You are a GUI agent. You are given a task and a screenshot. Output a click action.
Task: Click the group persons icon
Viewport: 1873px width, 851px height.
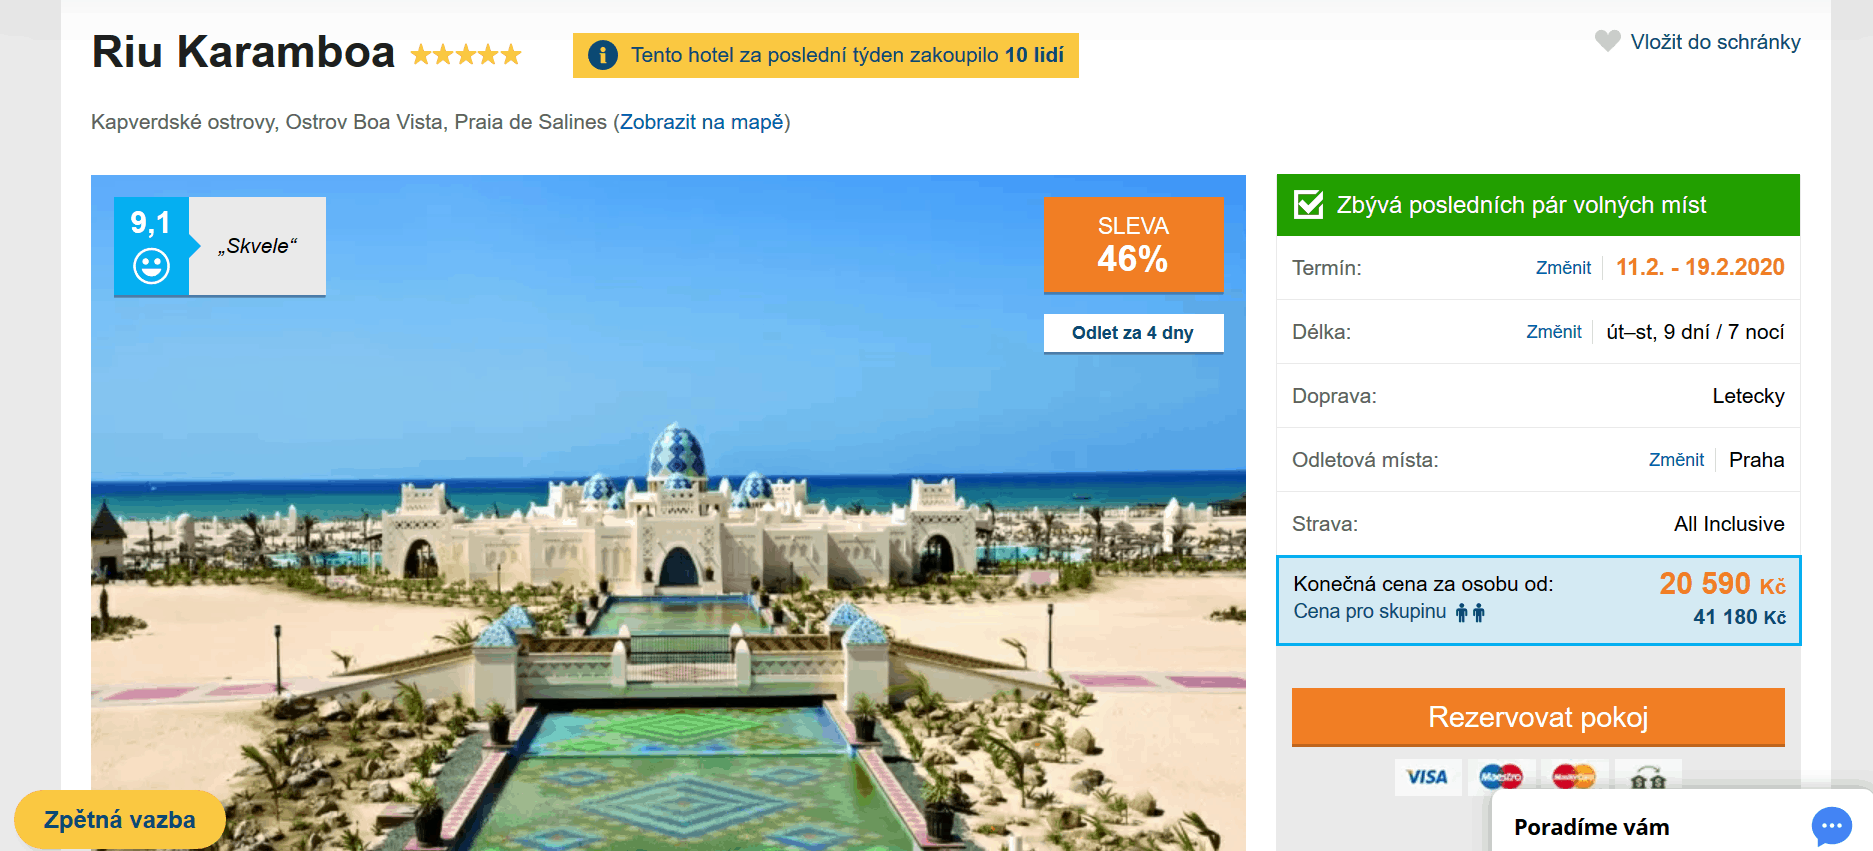pyautogui.click(x=1470, y=612)
